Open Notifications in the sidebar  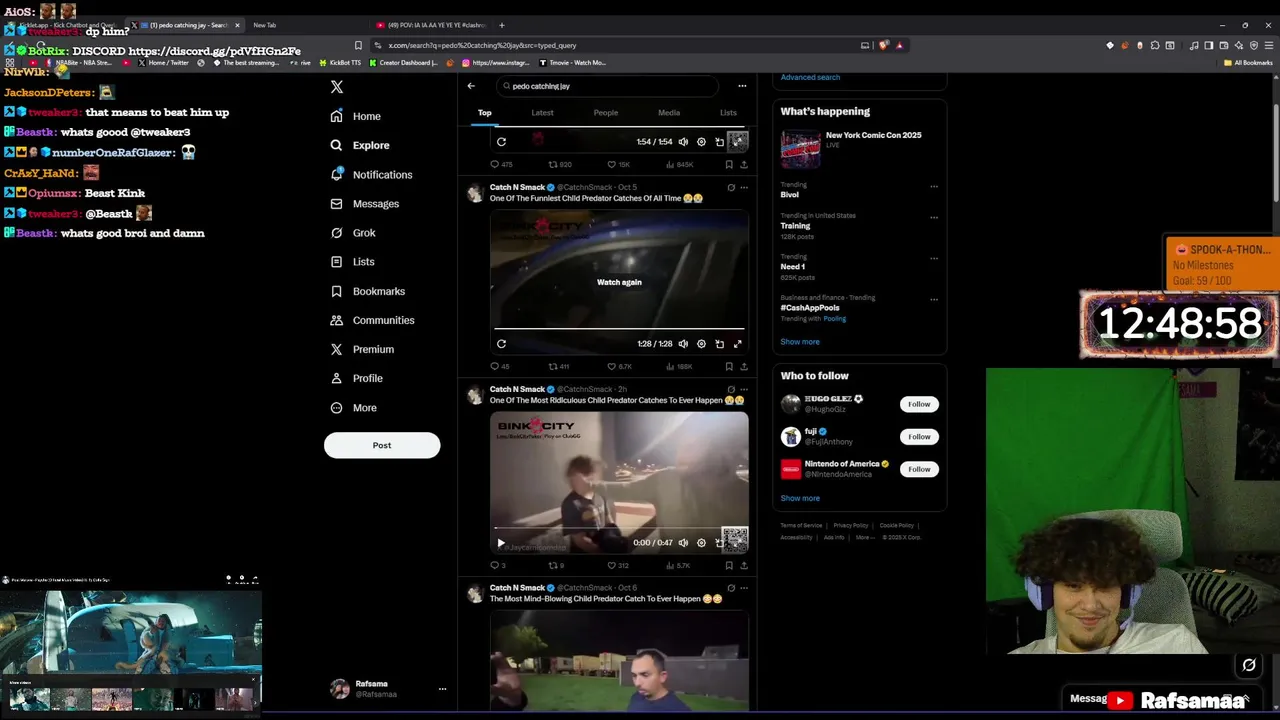[x=371, y=174]
